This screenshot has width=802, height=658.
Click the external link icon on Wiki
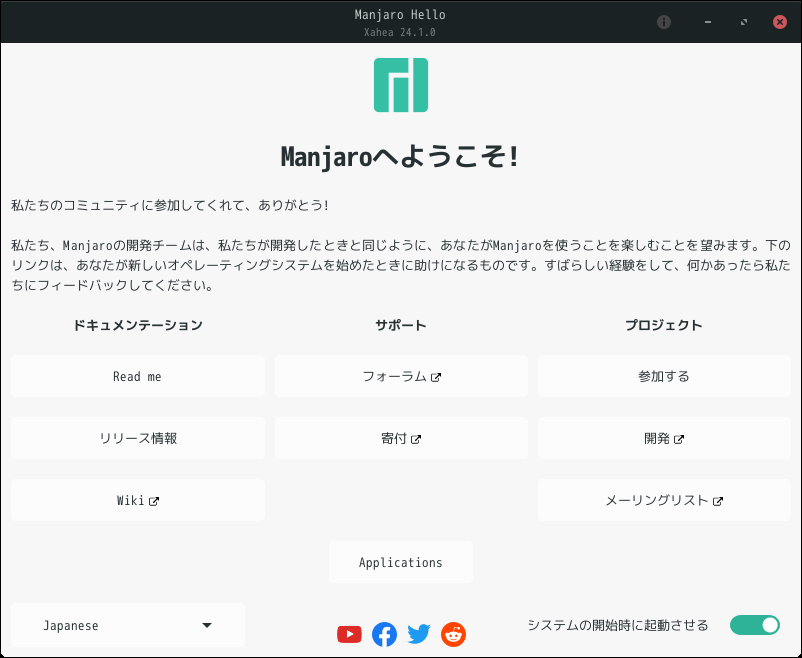(x=154, y=500)
